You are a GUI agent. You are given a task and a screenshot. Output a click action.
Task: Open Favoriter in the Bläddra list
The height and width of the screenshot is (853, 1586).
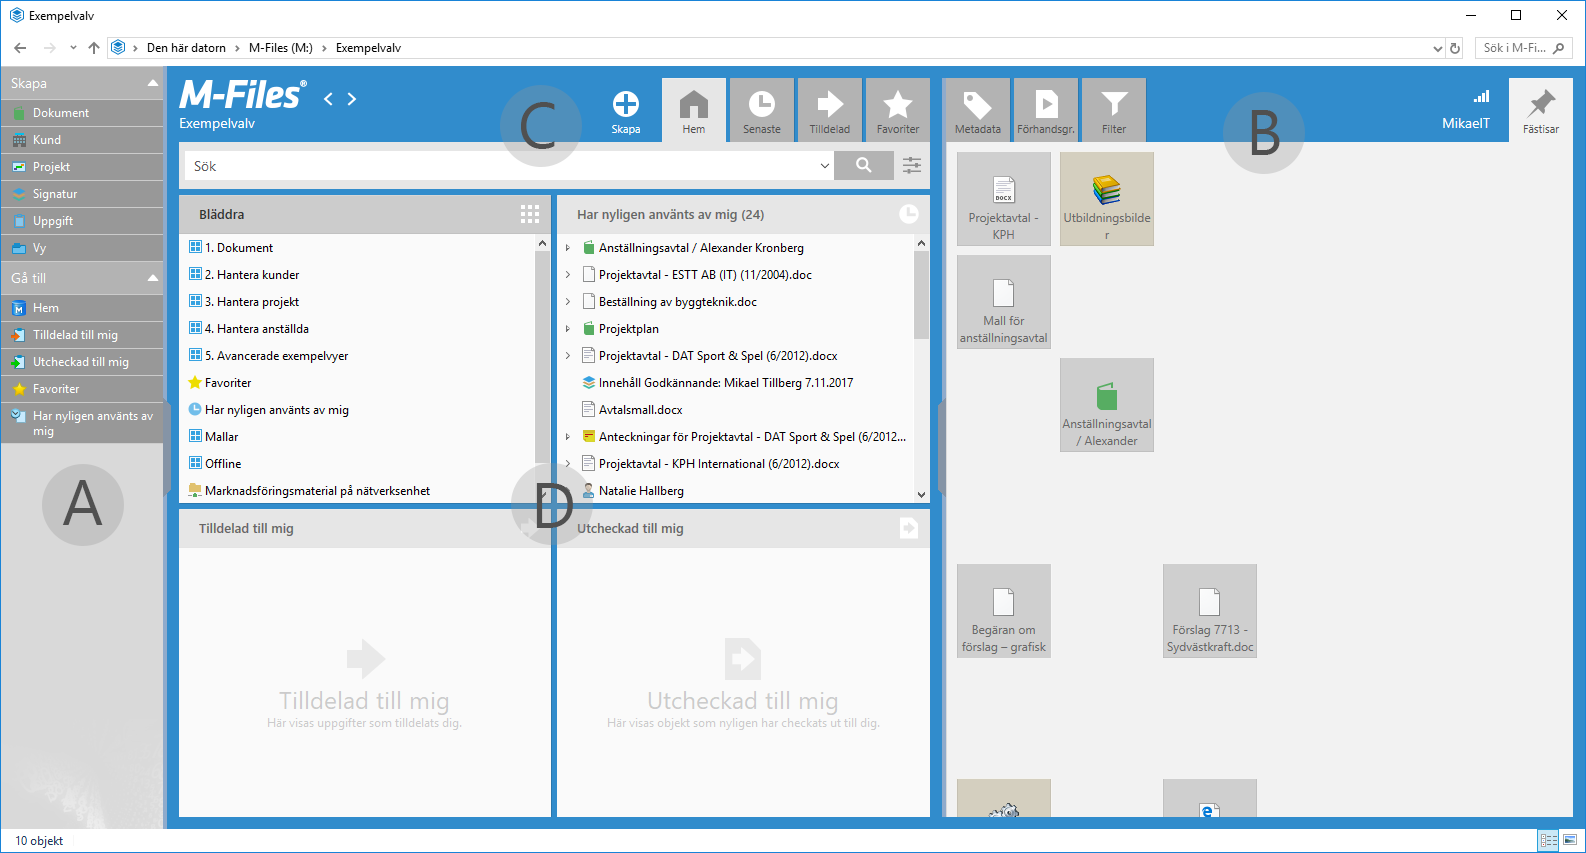(x=228, y=383)
